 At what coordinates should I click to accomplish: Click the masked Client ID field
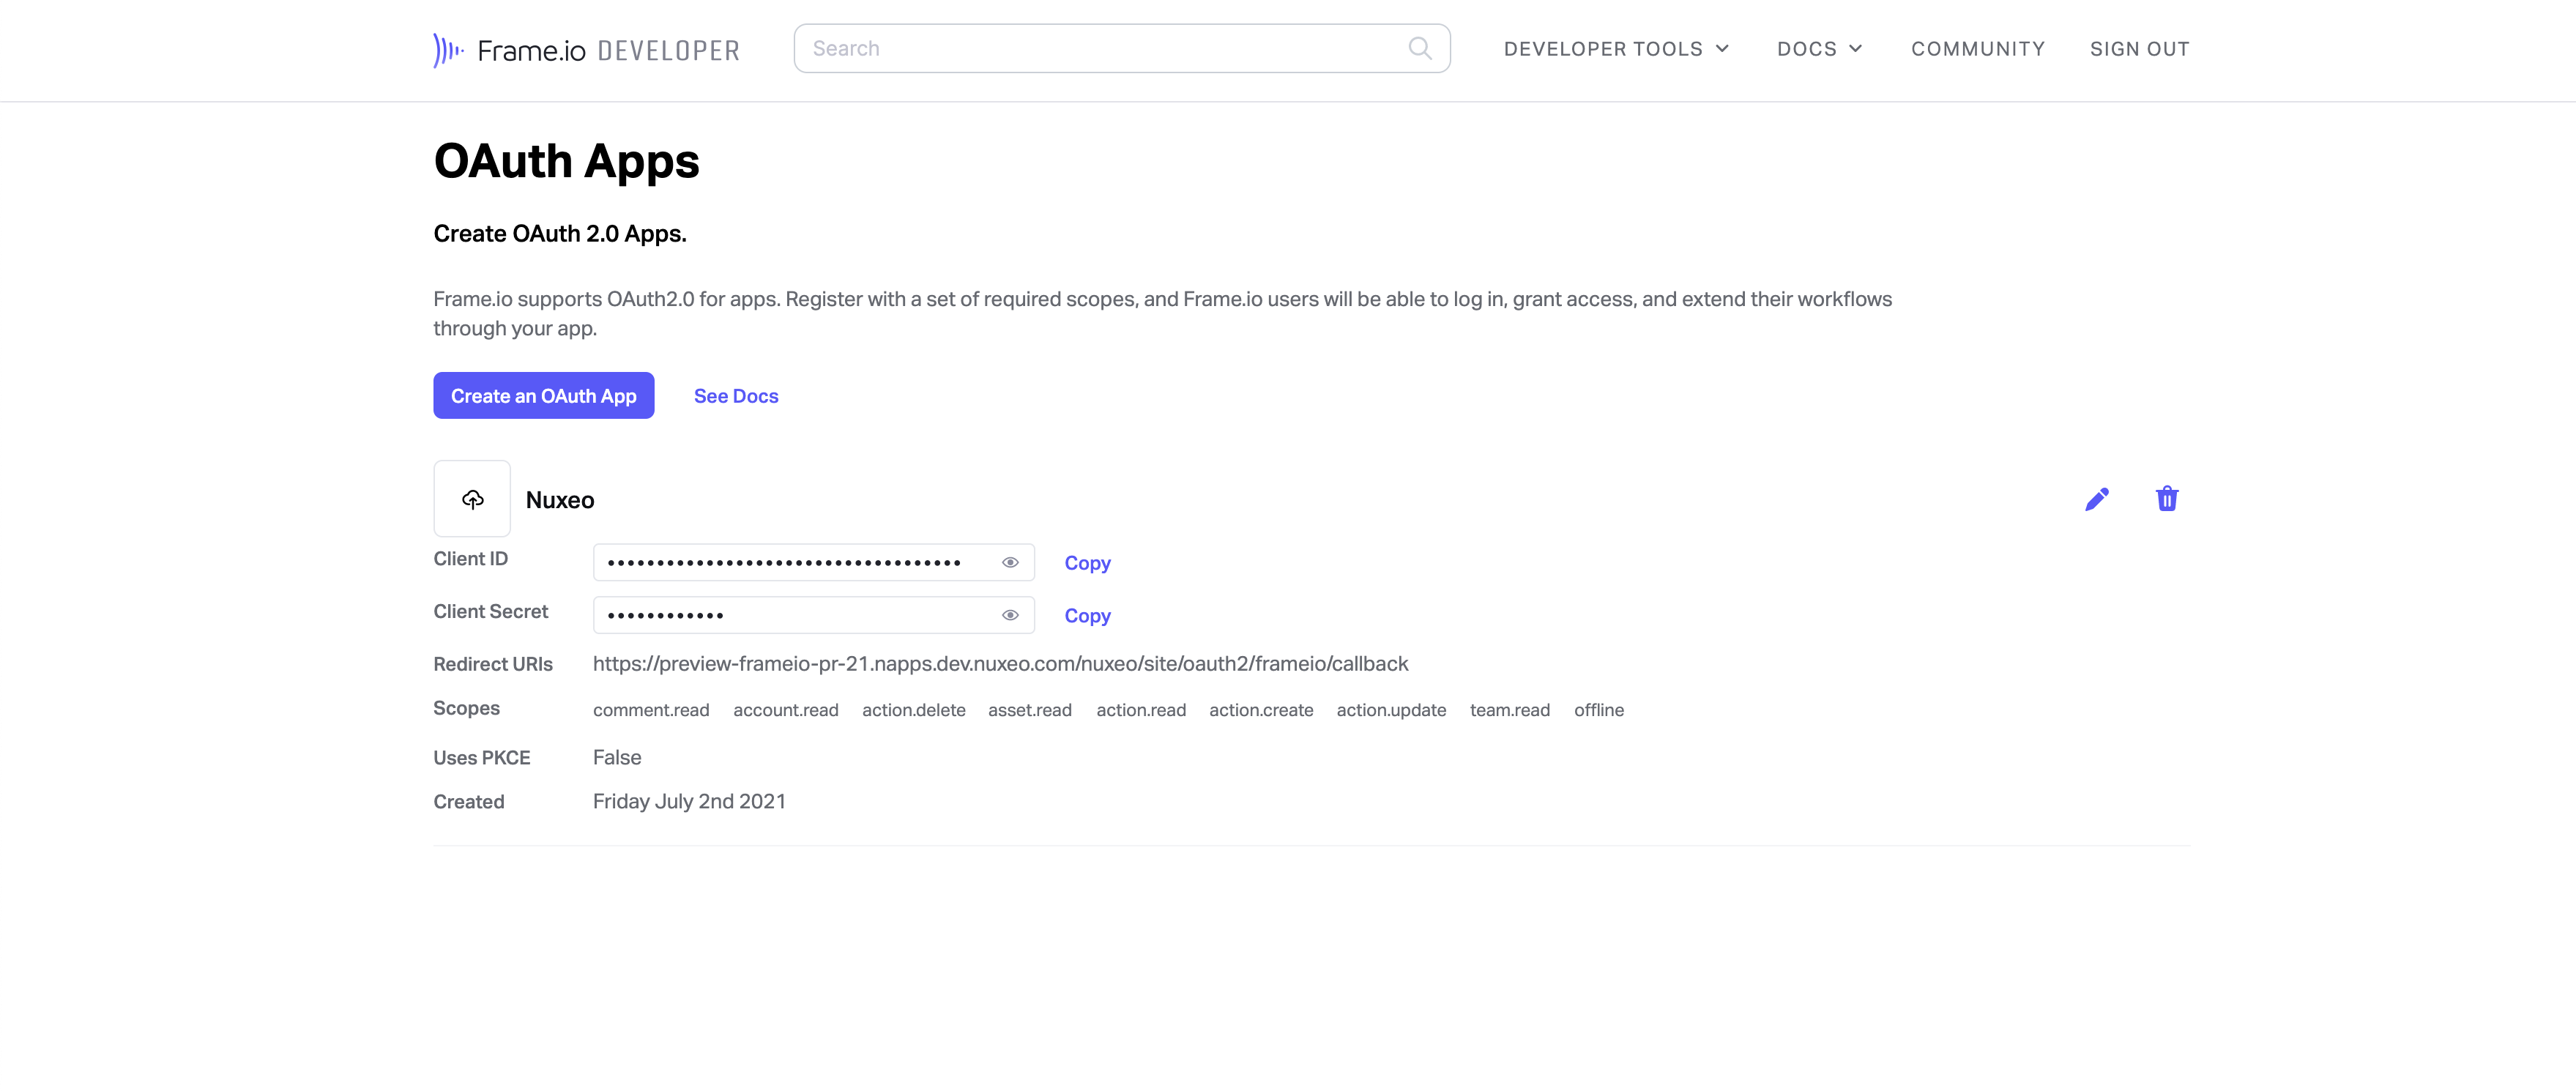(813, 563)
